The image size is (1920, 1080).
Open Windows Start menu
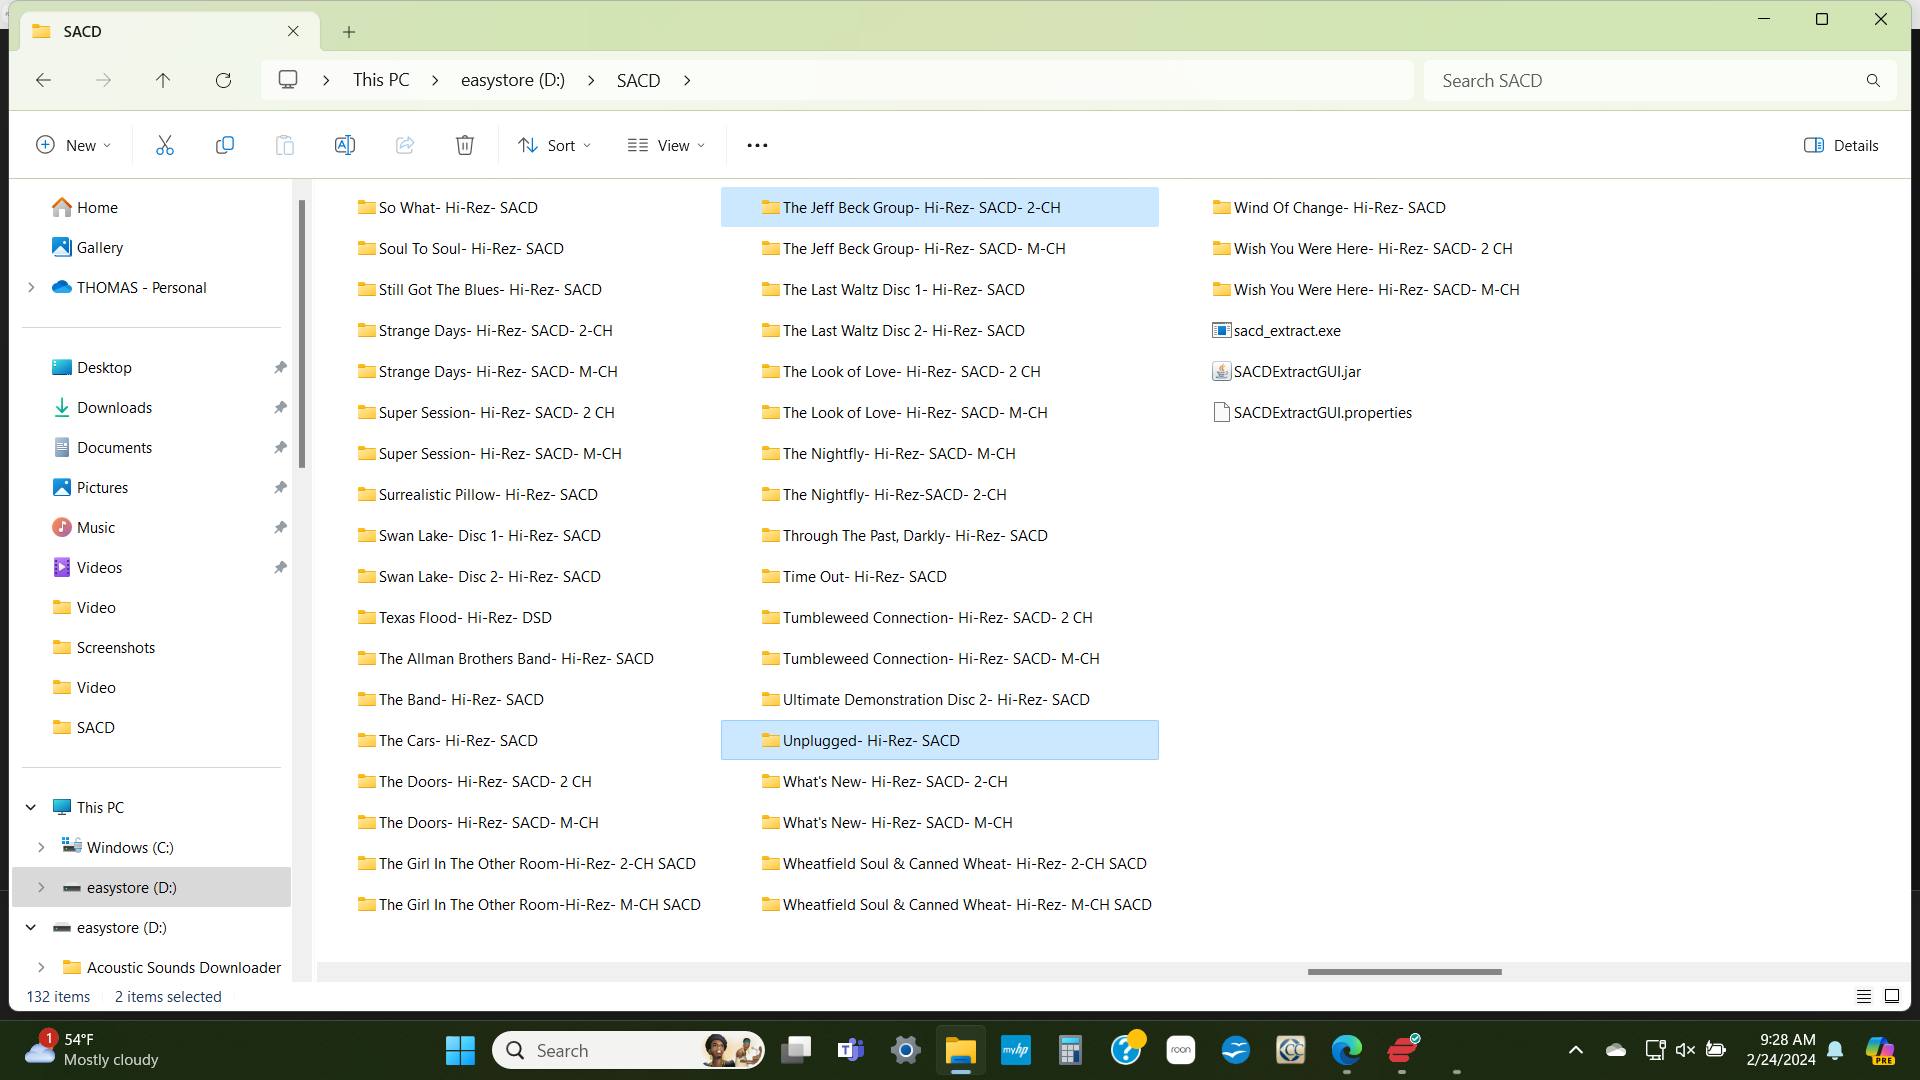[460, 1050]
